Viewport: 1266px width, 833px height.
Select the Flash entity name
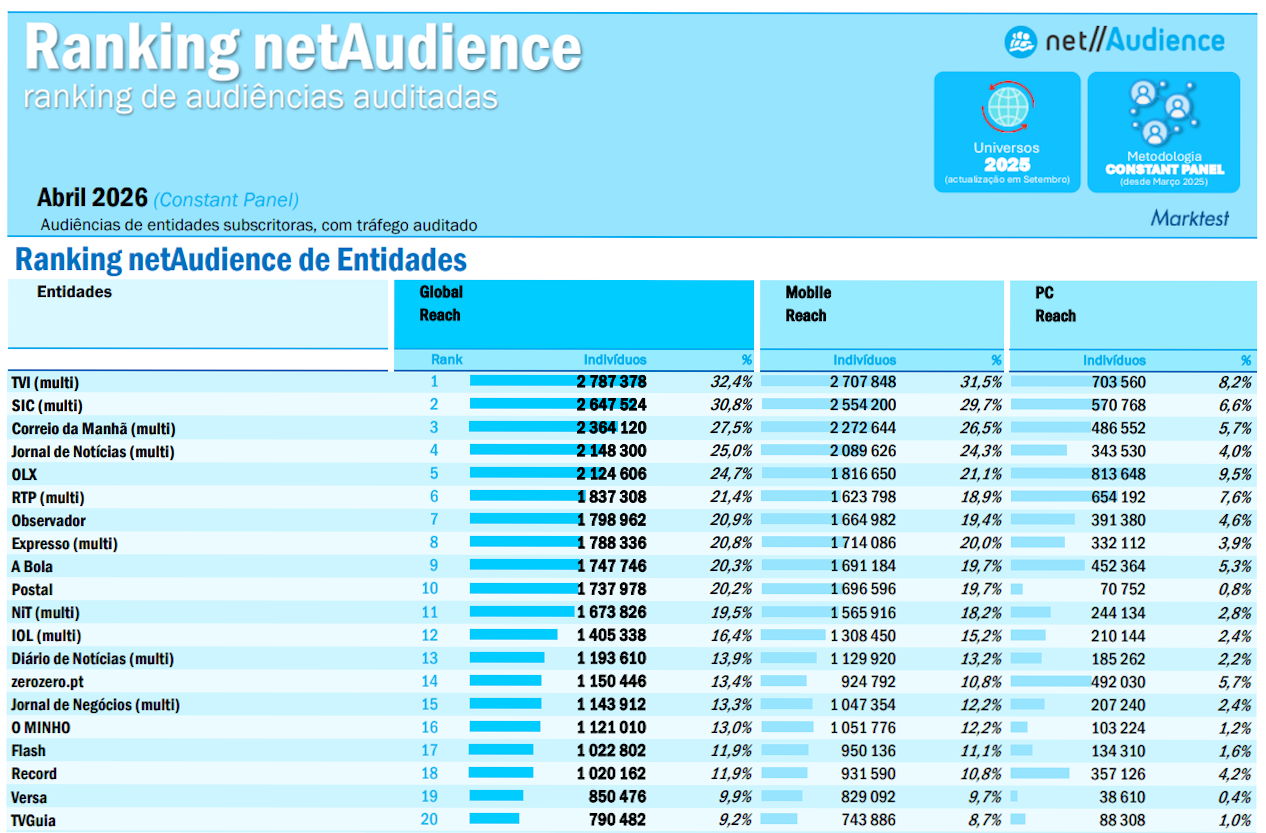[x=28, y=751]
